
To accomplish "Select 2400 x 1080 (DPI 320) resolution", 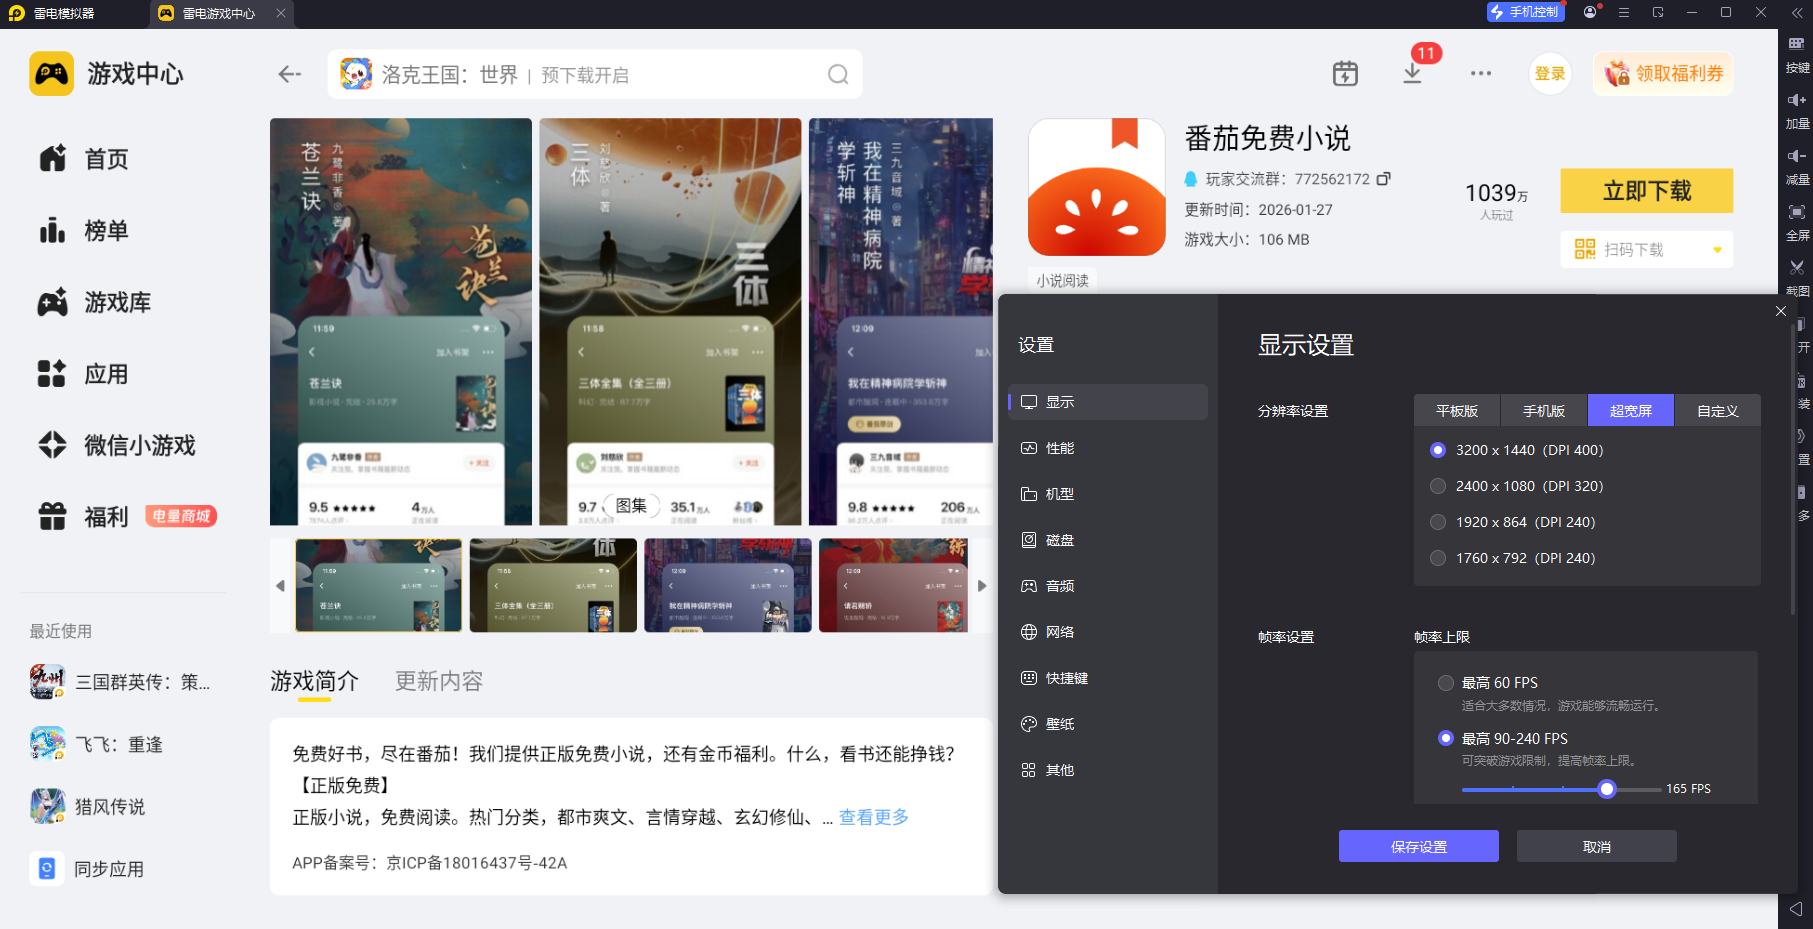I will (x=1438, y=486).
